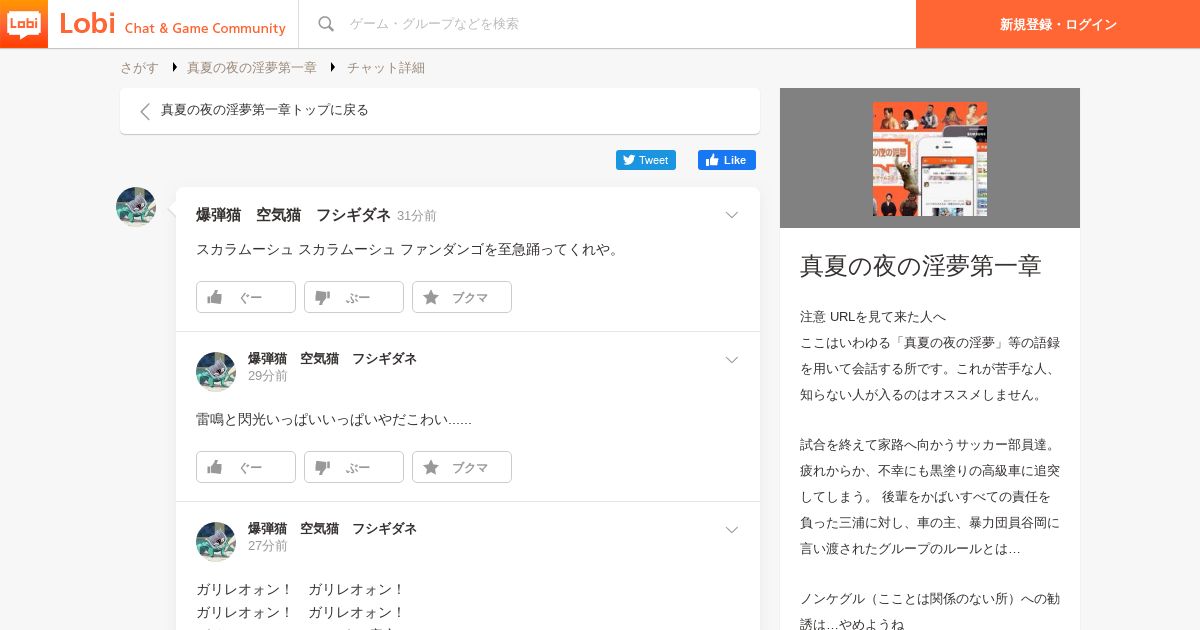The height and width of the screenshot is (630, 1200).
Task: Click the sidebar title 真夏の夜の淫夢第一章
Action: (921, 266)
